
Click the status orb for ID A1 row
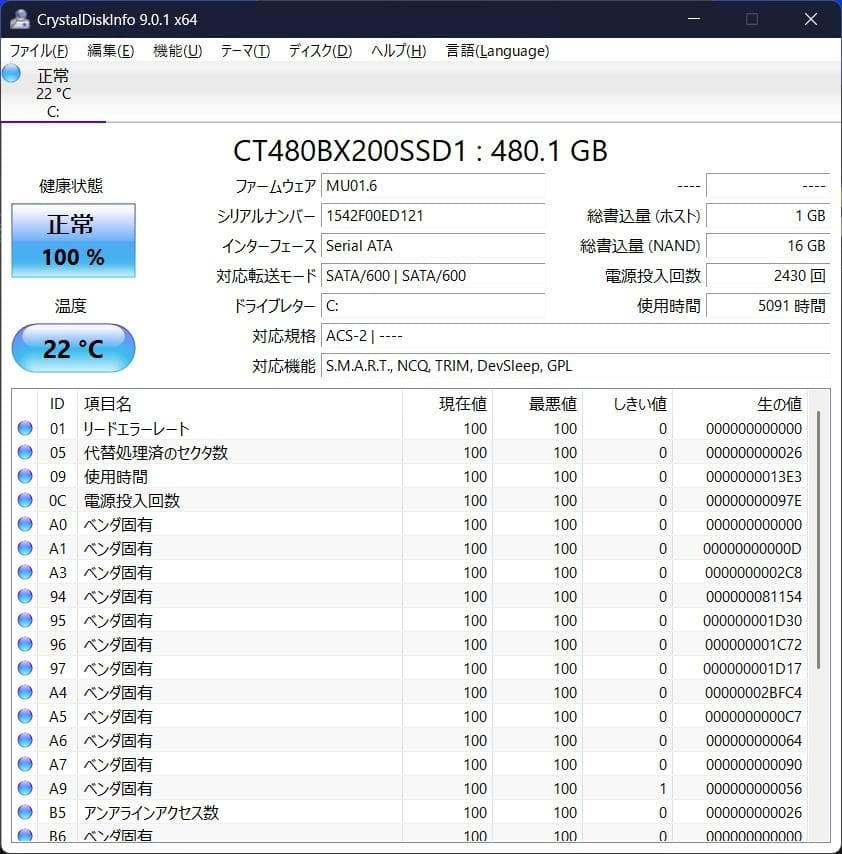pyautogui.click(x=25, y=548)
